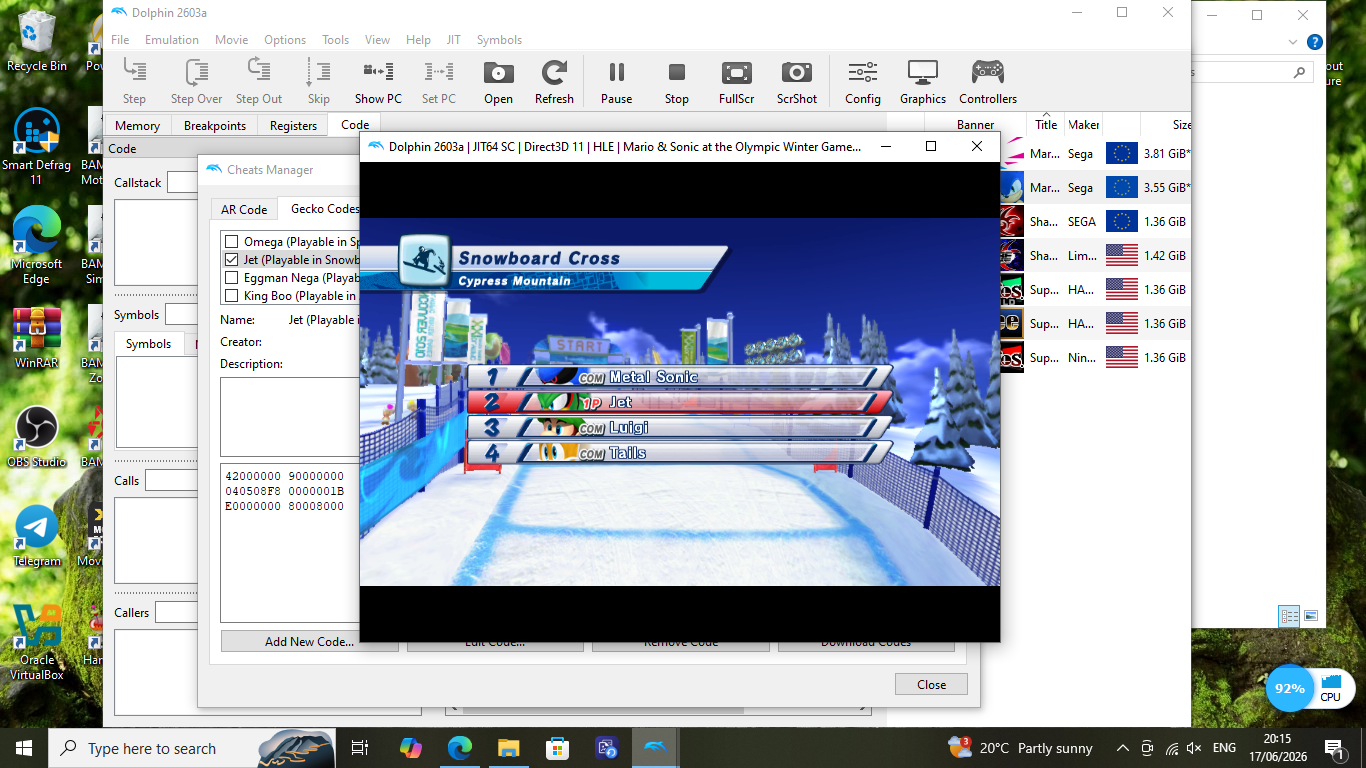Viewport: 1366px width, 768px height.
Task: Click the Windows Start button
Action: pyautogui.click(x=24, y=748)
